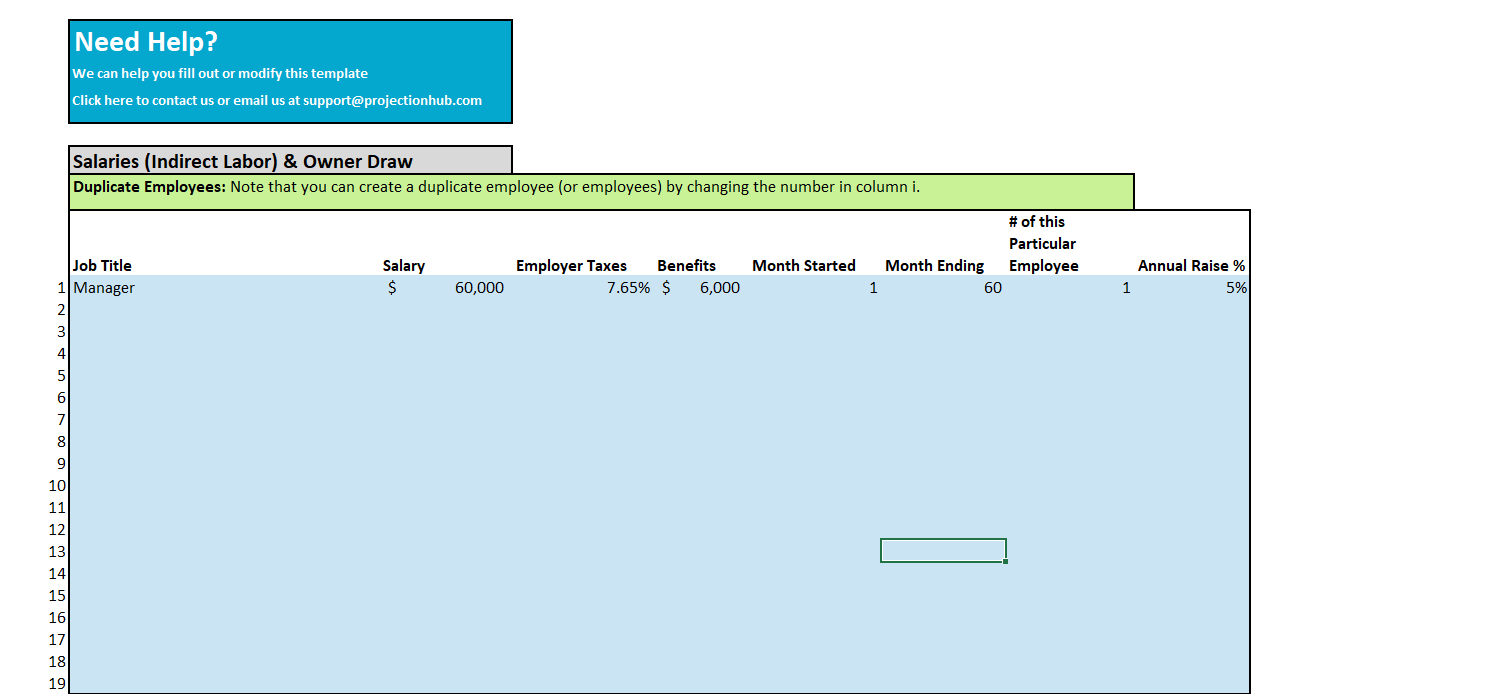The image size is (1506, 694).
Task: Select the Duplicate Employees note cell
Action: pos(601,191)
